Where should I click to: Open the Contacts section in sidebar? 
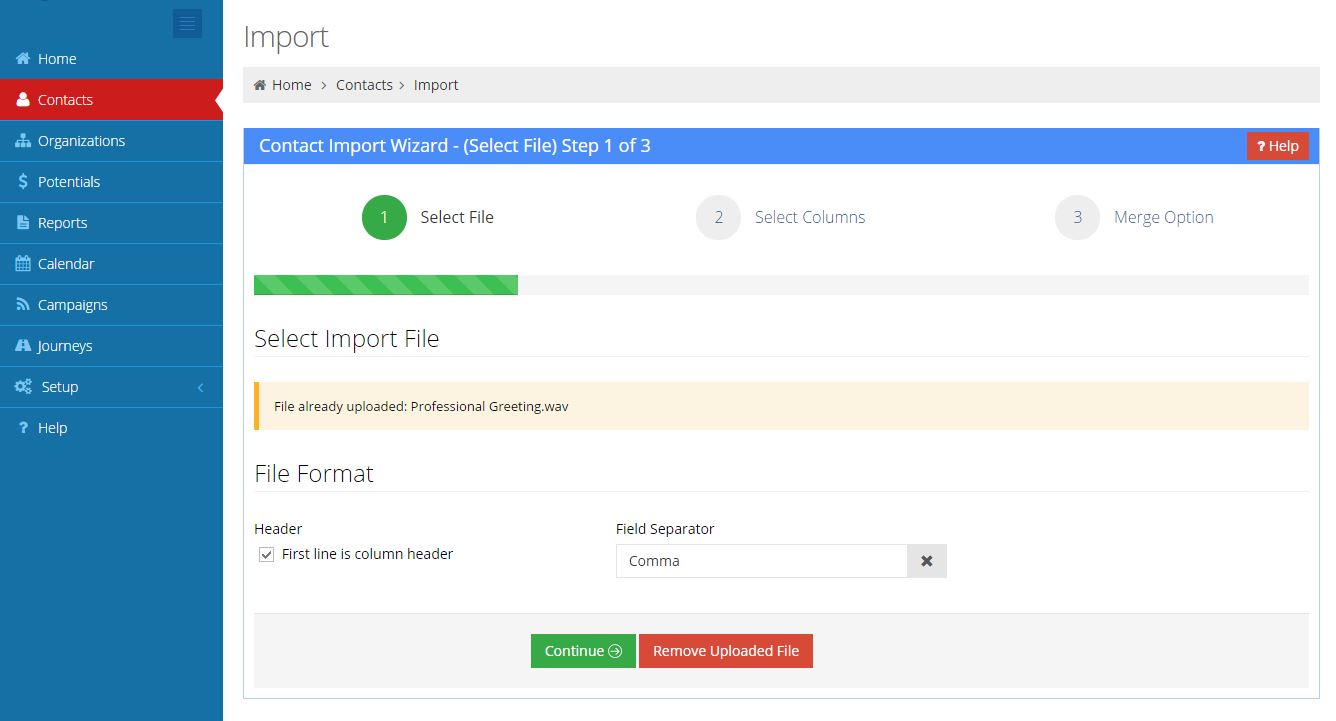point(66,99)
